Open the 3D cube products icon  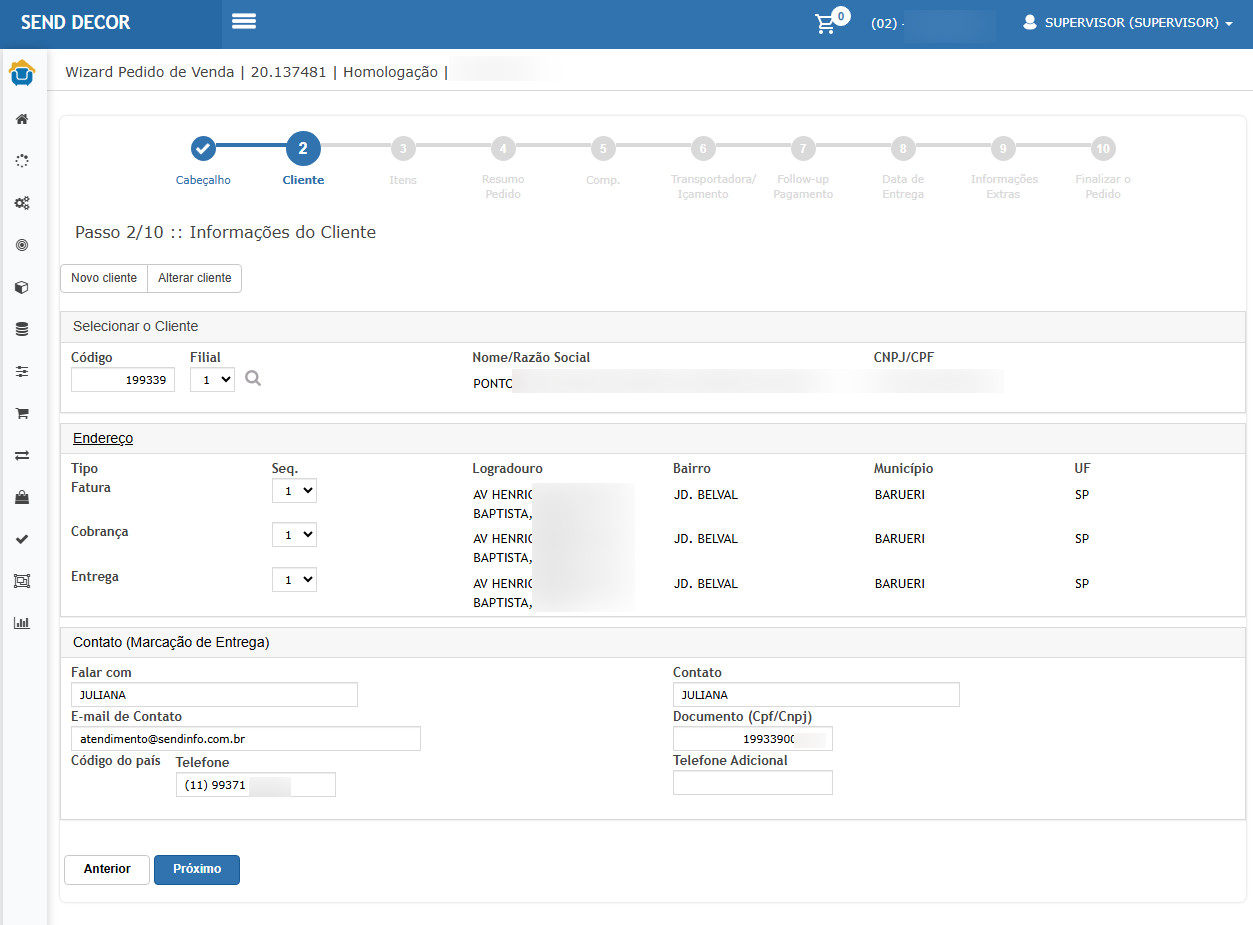[22, 287]
